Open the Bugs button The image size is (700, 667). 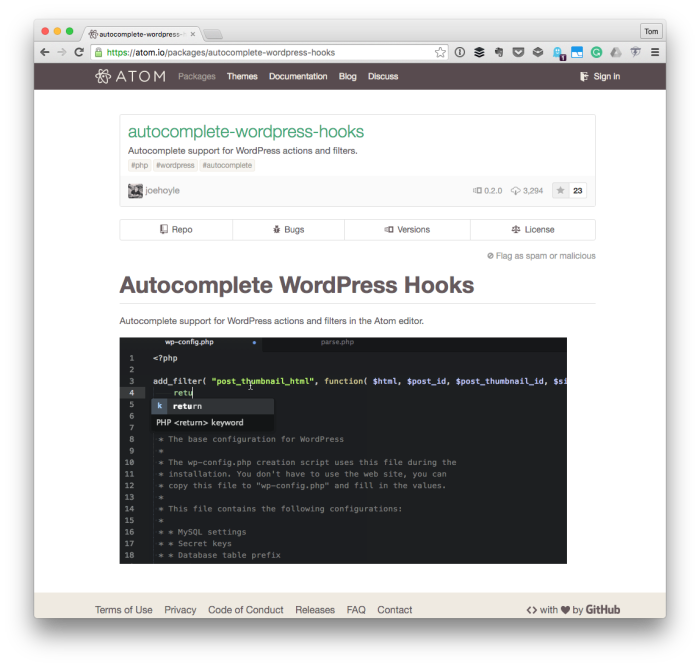click(288, 229)
